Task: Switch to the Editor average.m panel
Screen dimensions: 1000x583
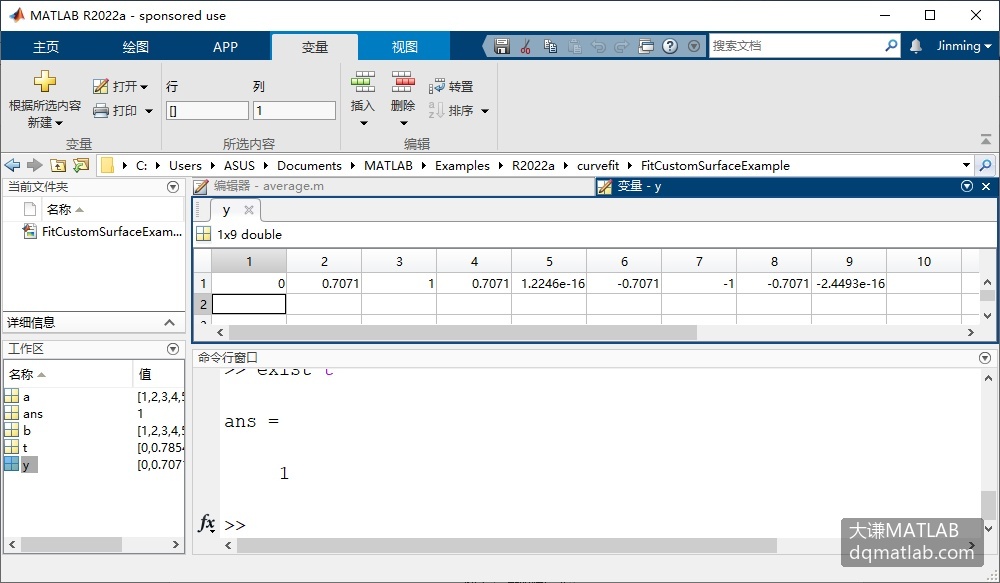Action: pos(393,186)
